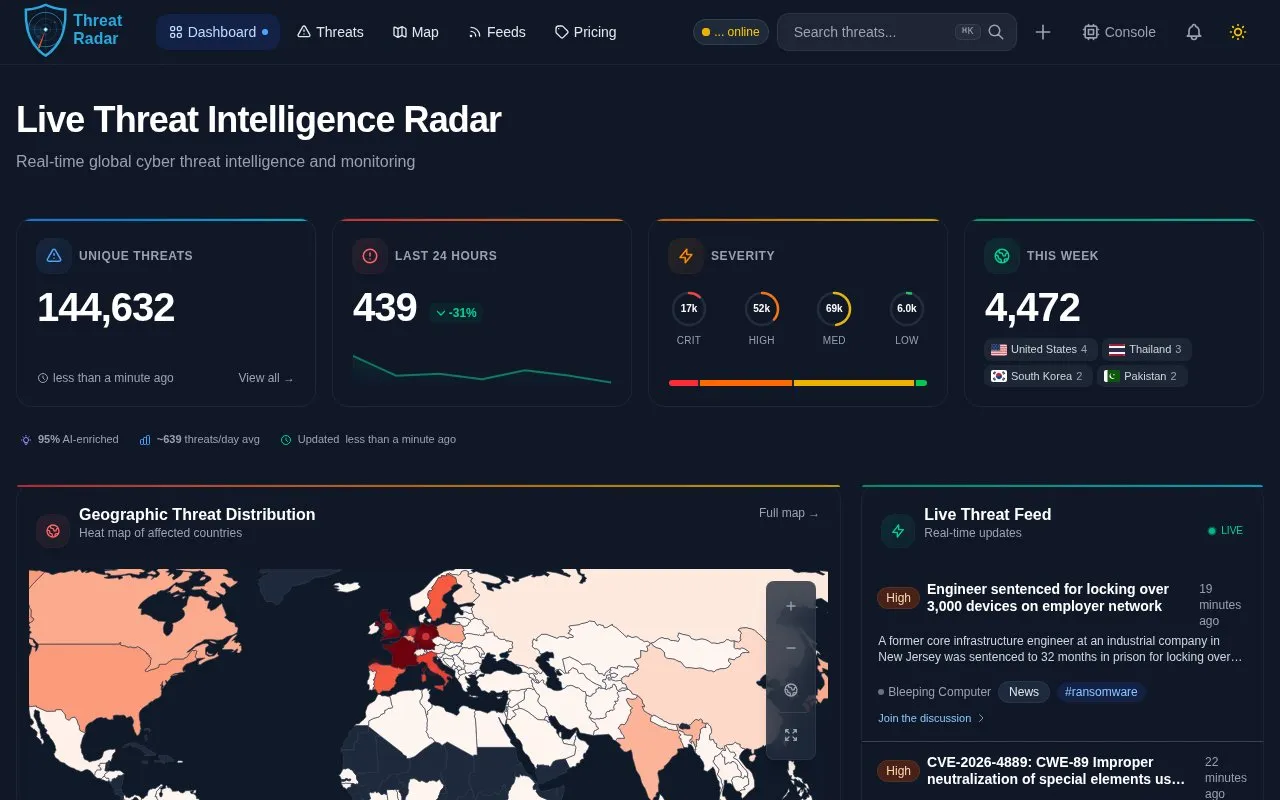Go to the Threats page
The height and width of the screenshot is (800, 1280).
[330, 32]
